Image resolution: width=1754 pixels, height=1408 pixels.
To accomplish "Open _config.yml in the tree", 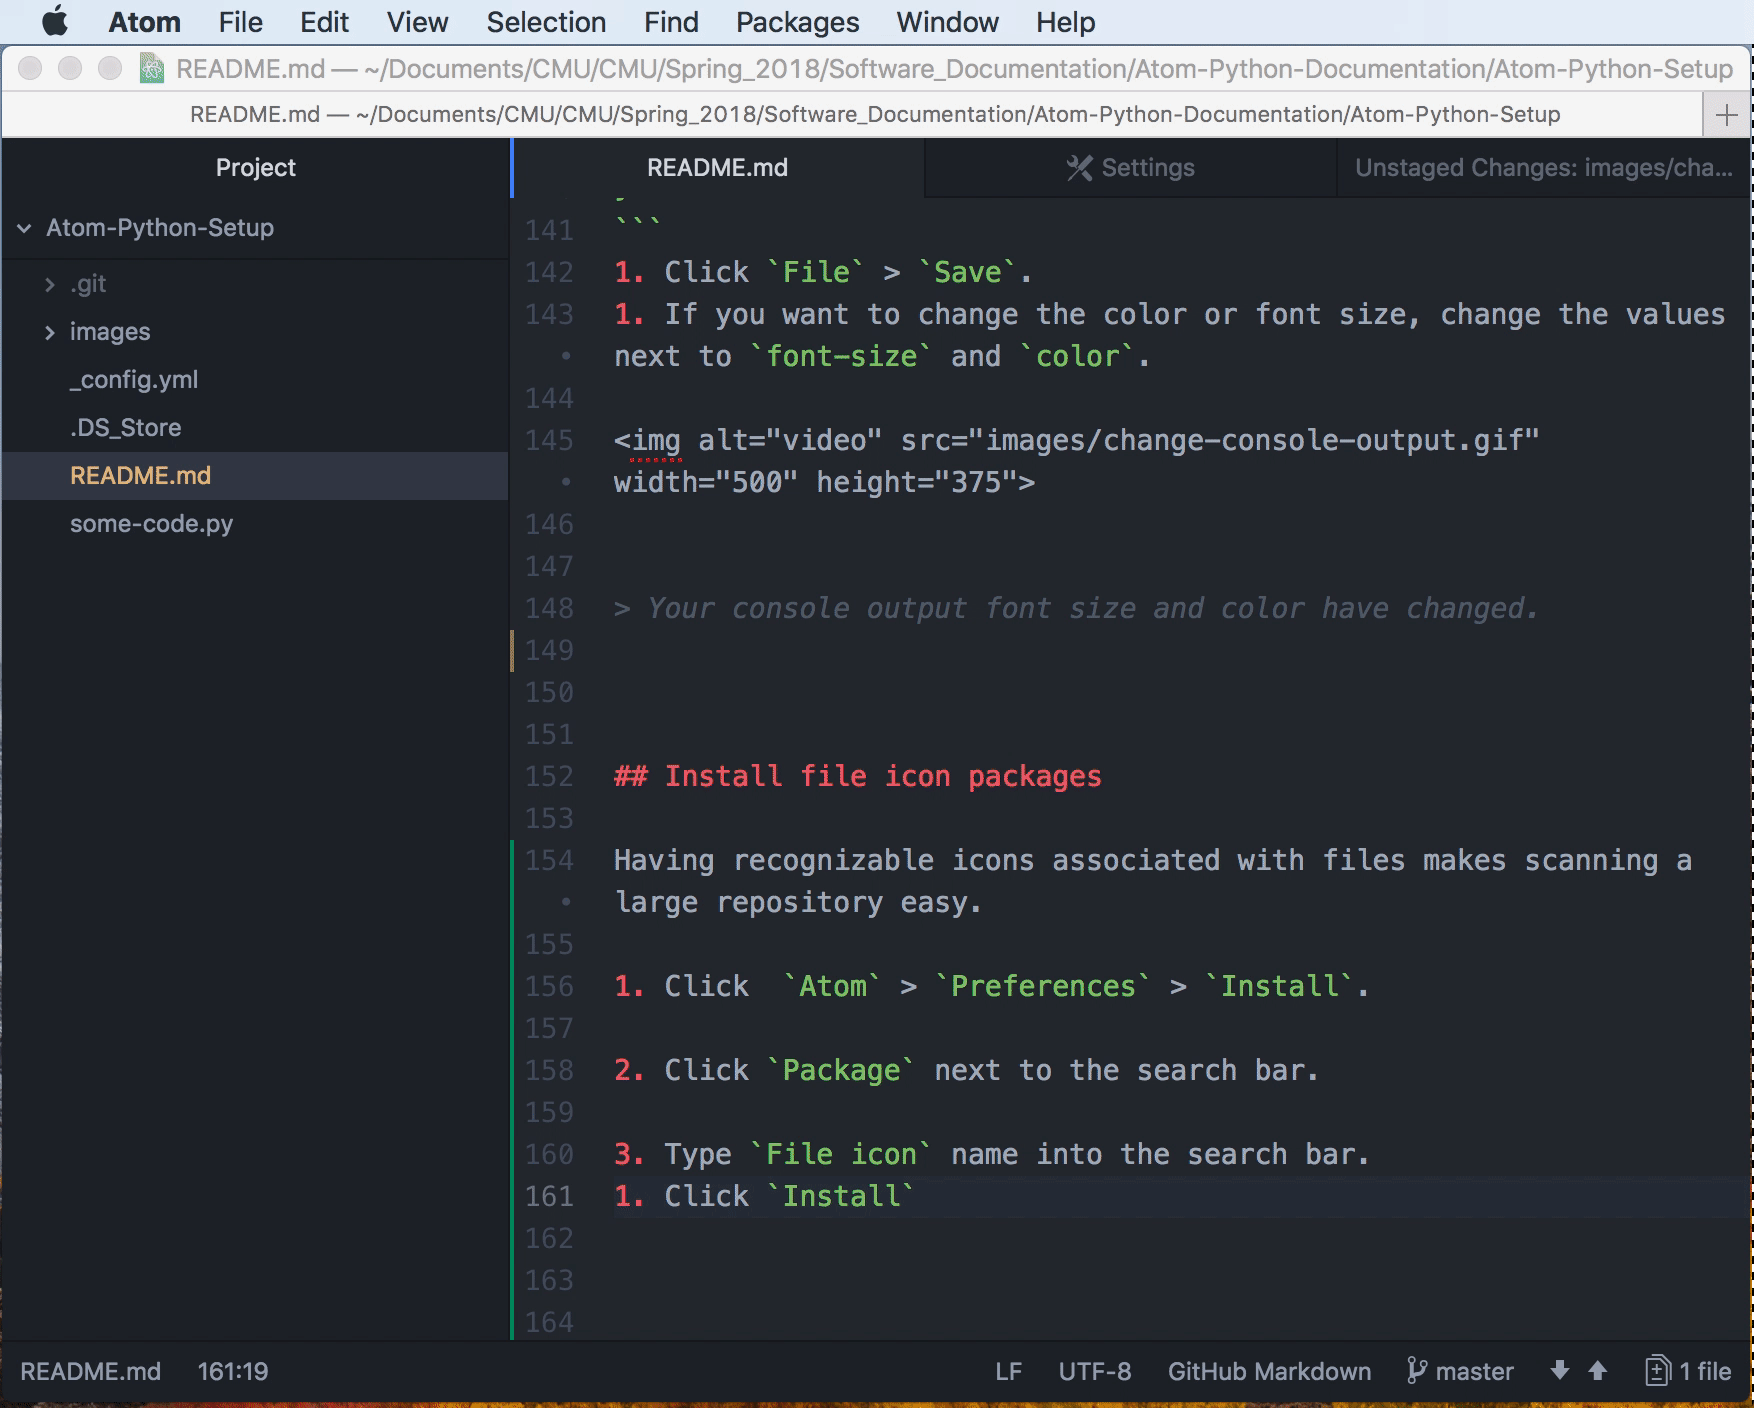I will click(134, 380).
